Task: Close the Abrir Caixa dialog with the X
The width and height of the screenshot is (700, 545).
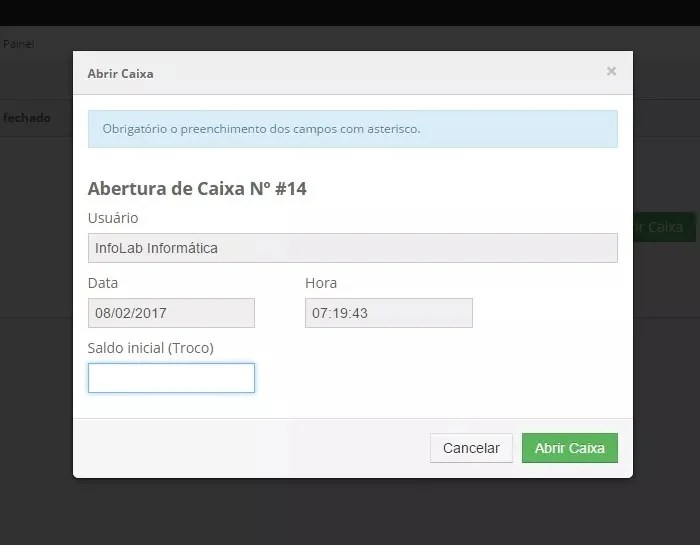Action: pyautogui.click(x=611, y=71)
